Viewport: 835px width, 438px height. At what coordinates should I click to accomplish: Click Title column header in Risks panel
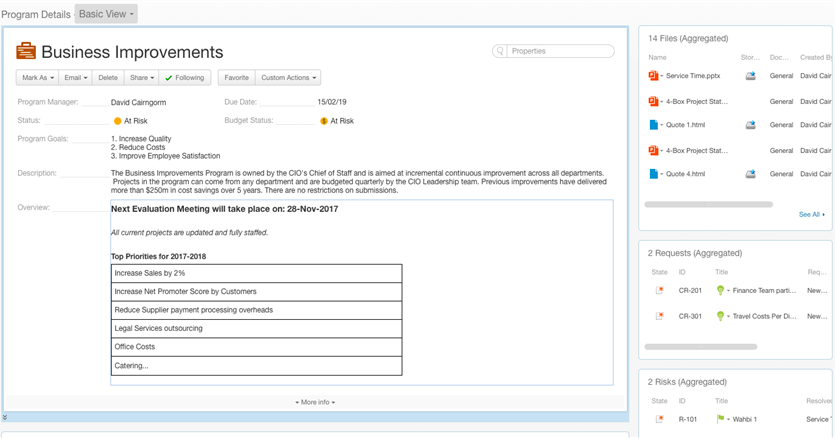[x=722, y=401]
